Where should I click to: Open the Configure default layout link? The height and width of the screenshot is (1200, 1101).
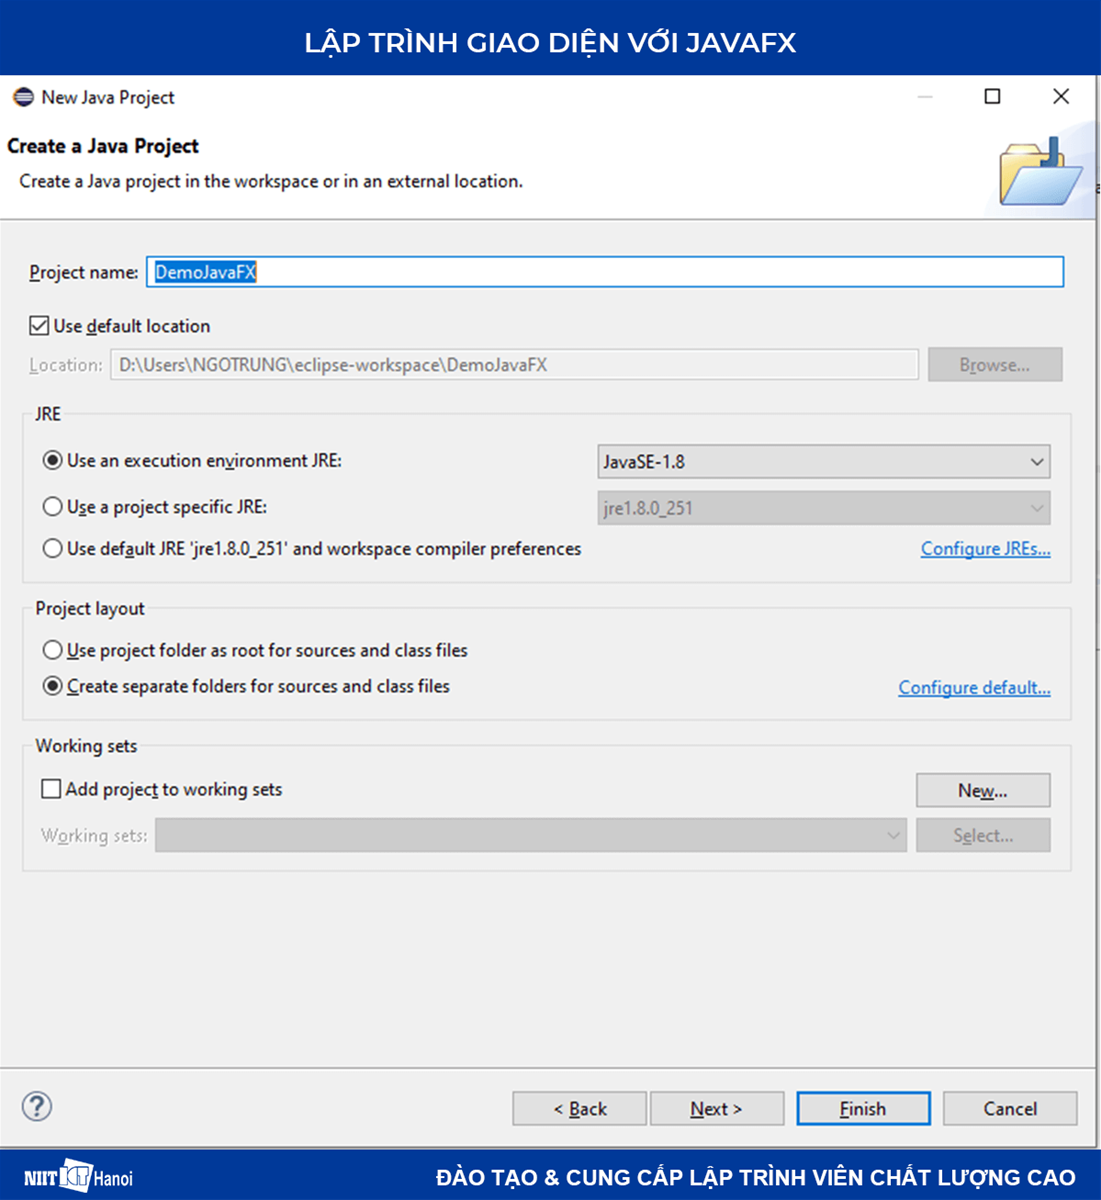tap(974, 687)
